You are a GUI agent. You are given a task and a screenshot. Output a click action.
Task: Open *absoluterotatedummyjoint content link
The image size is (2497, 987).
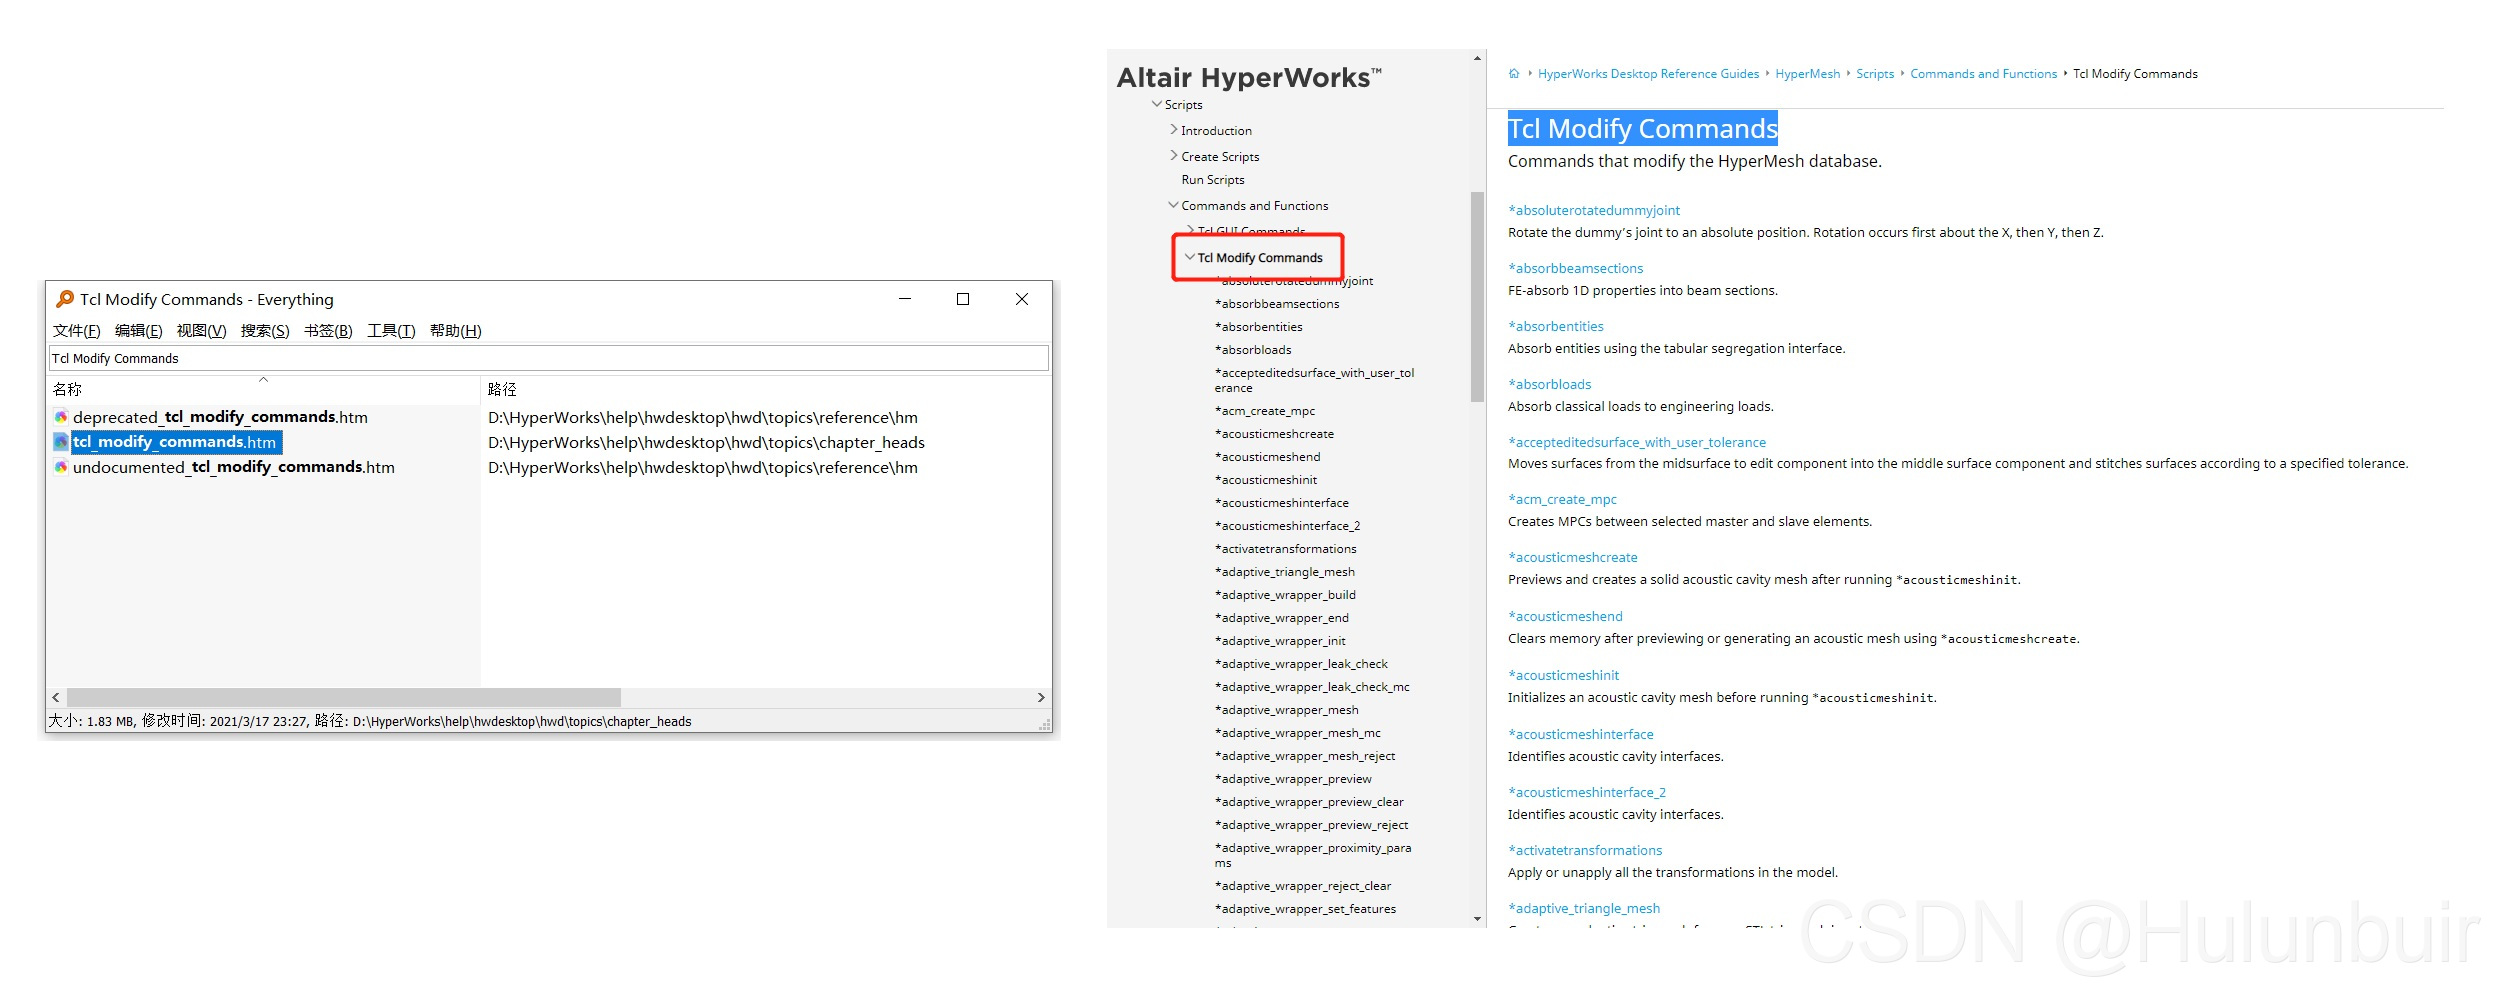pos(1594,210)
